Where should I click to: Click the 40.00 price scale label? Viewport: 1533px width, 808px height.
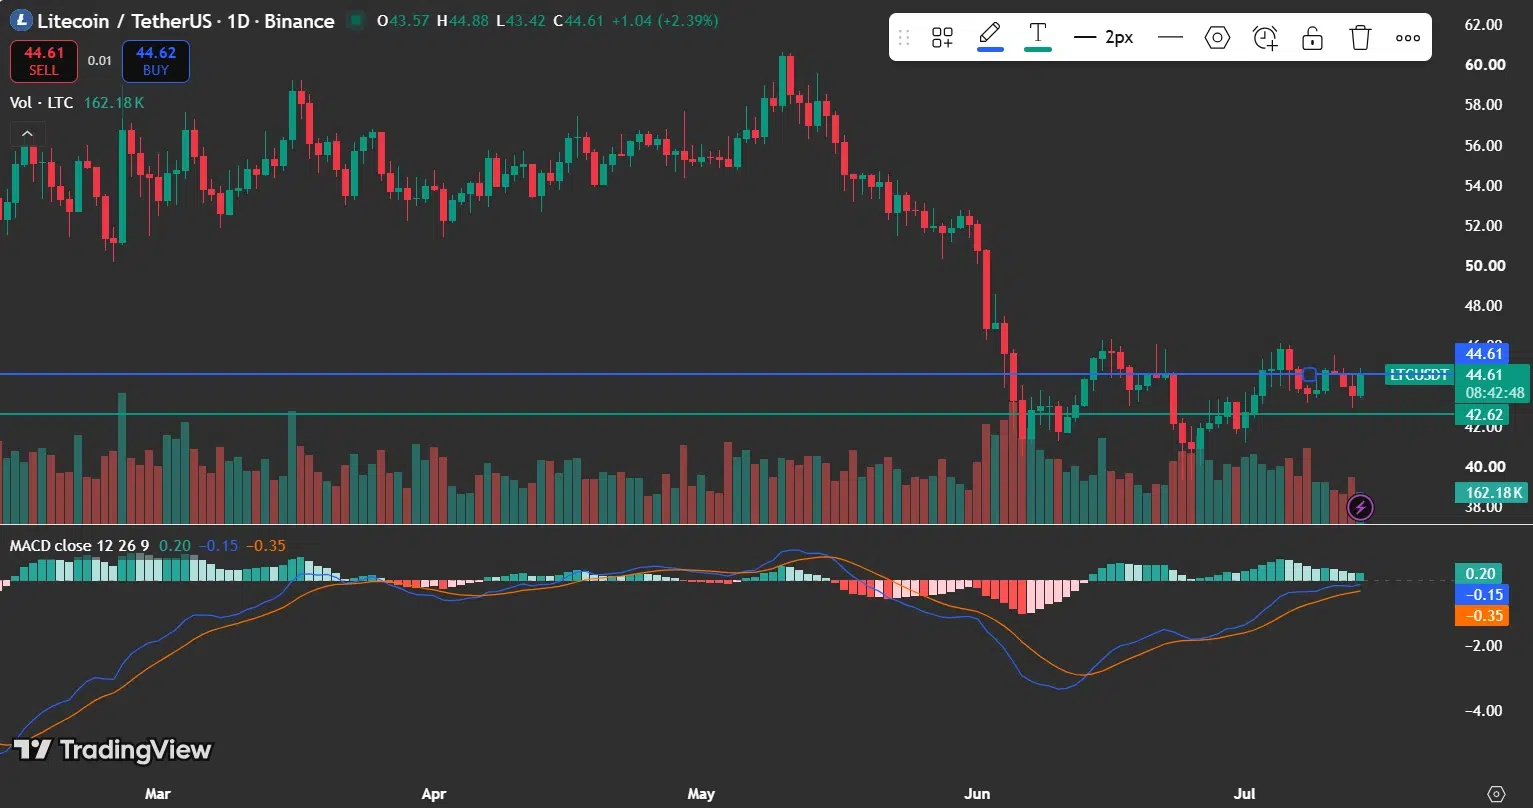click(x=1484, y=466)
